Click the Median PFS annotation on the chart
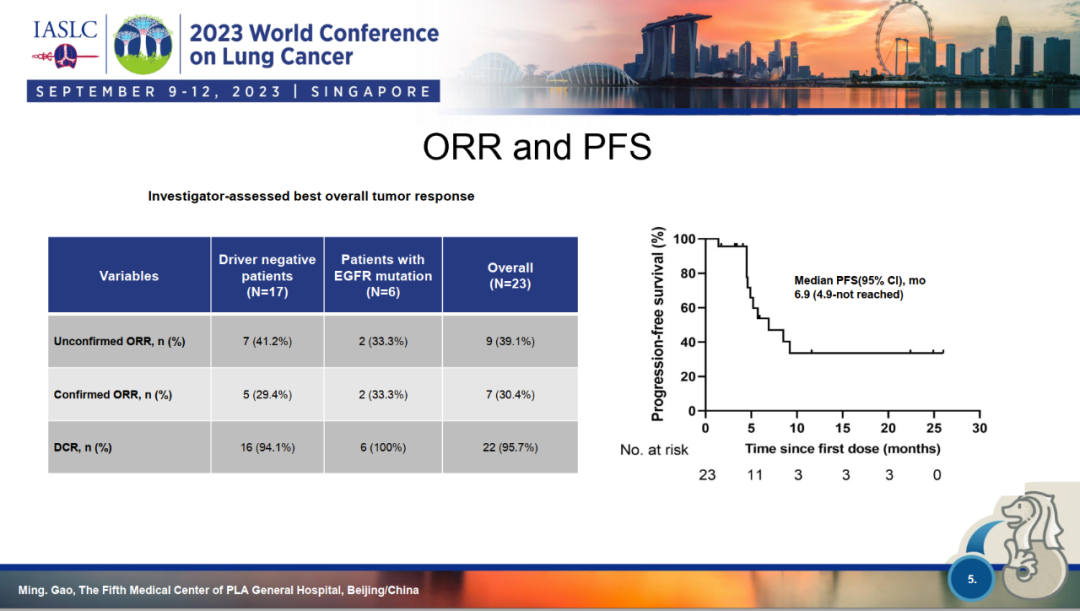This screenshot has width=1080, height=611. click(860, 288)
